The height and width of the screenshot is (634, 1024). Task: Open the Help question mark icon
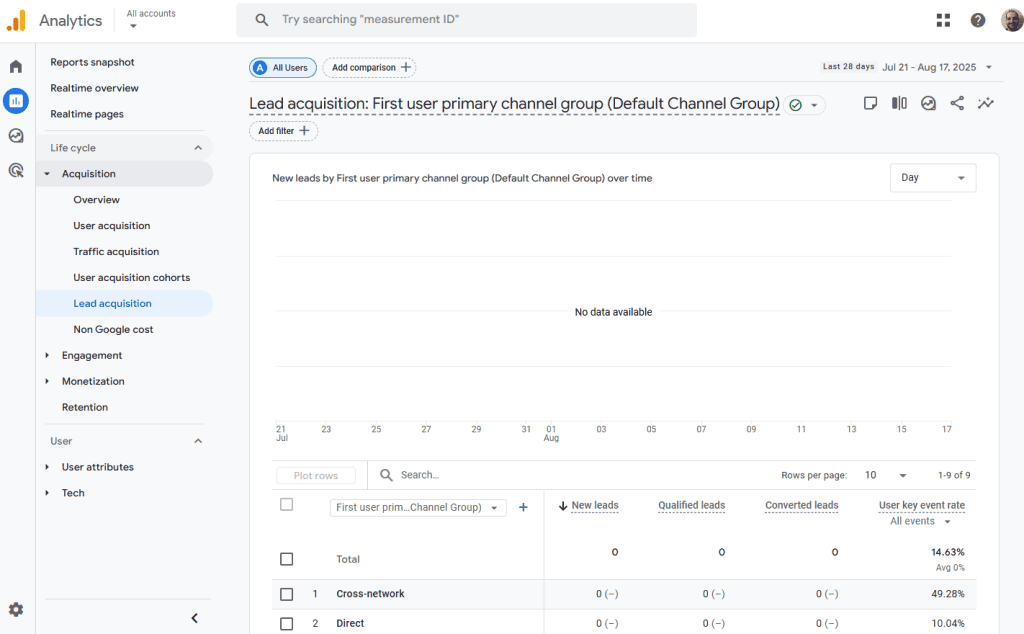977,20
